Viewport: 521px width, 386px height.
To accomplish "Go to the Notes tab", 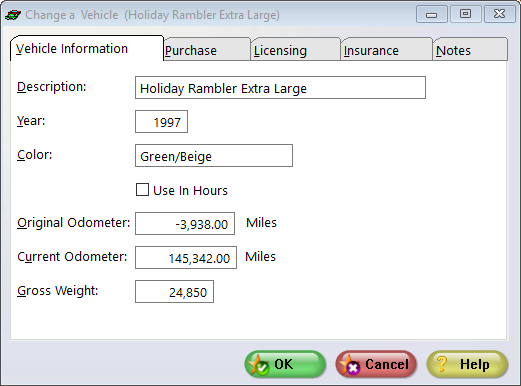I will (x=470, y=50).
